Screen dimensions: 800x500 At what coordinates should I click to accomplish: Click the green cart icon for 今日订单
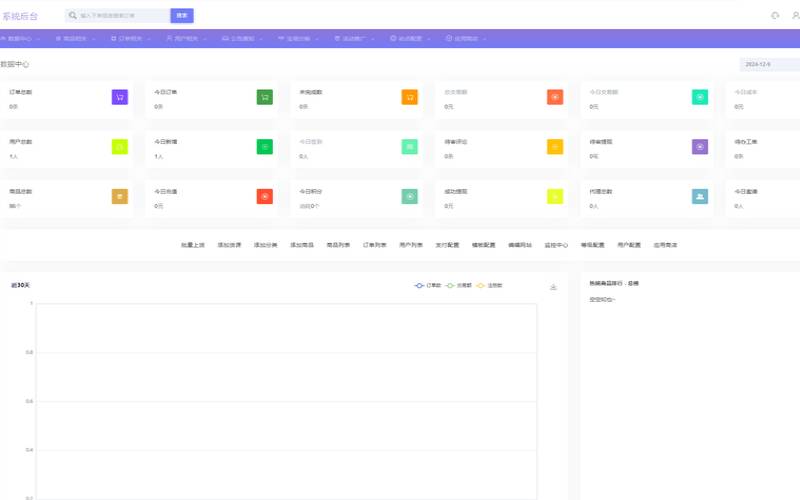(x=265, y=97)
